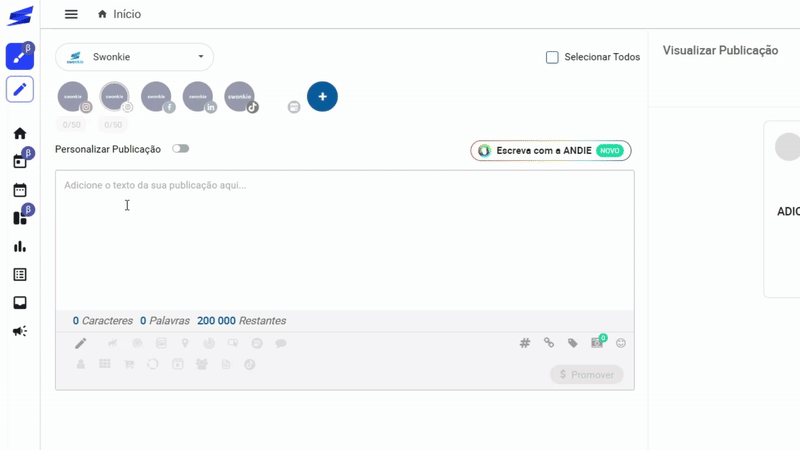Select the Facebook Swonkie profile avatar
Image resolution: width=800 pixels, height=450 pixels.
(156, 97)
